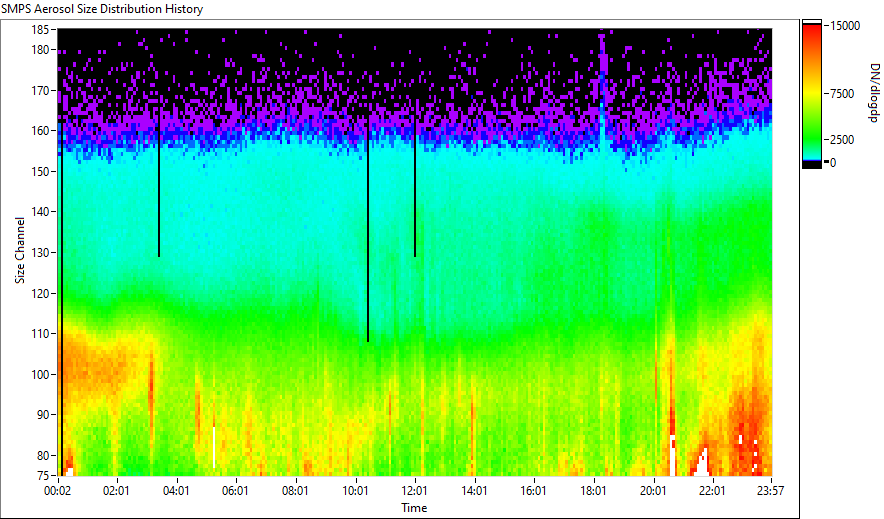The image size is (884, 519).
Task: Click the 00:02 time tick label
Action: (x=58, y=491)
